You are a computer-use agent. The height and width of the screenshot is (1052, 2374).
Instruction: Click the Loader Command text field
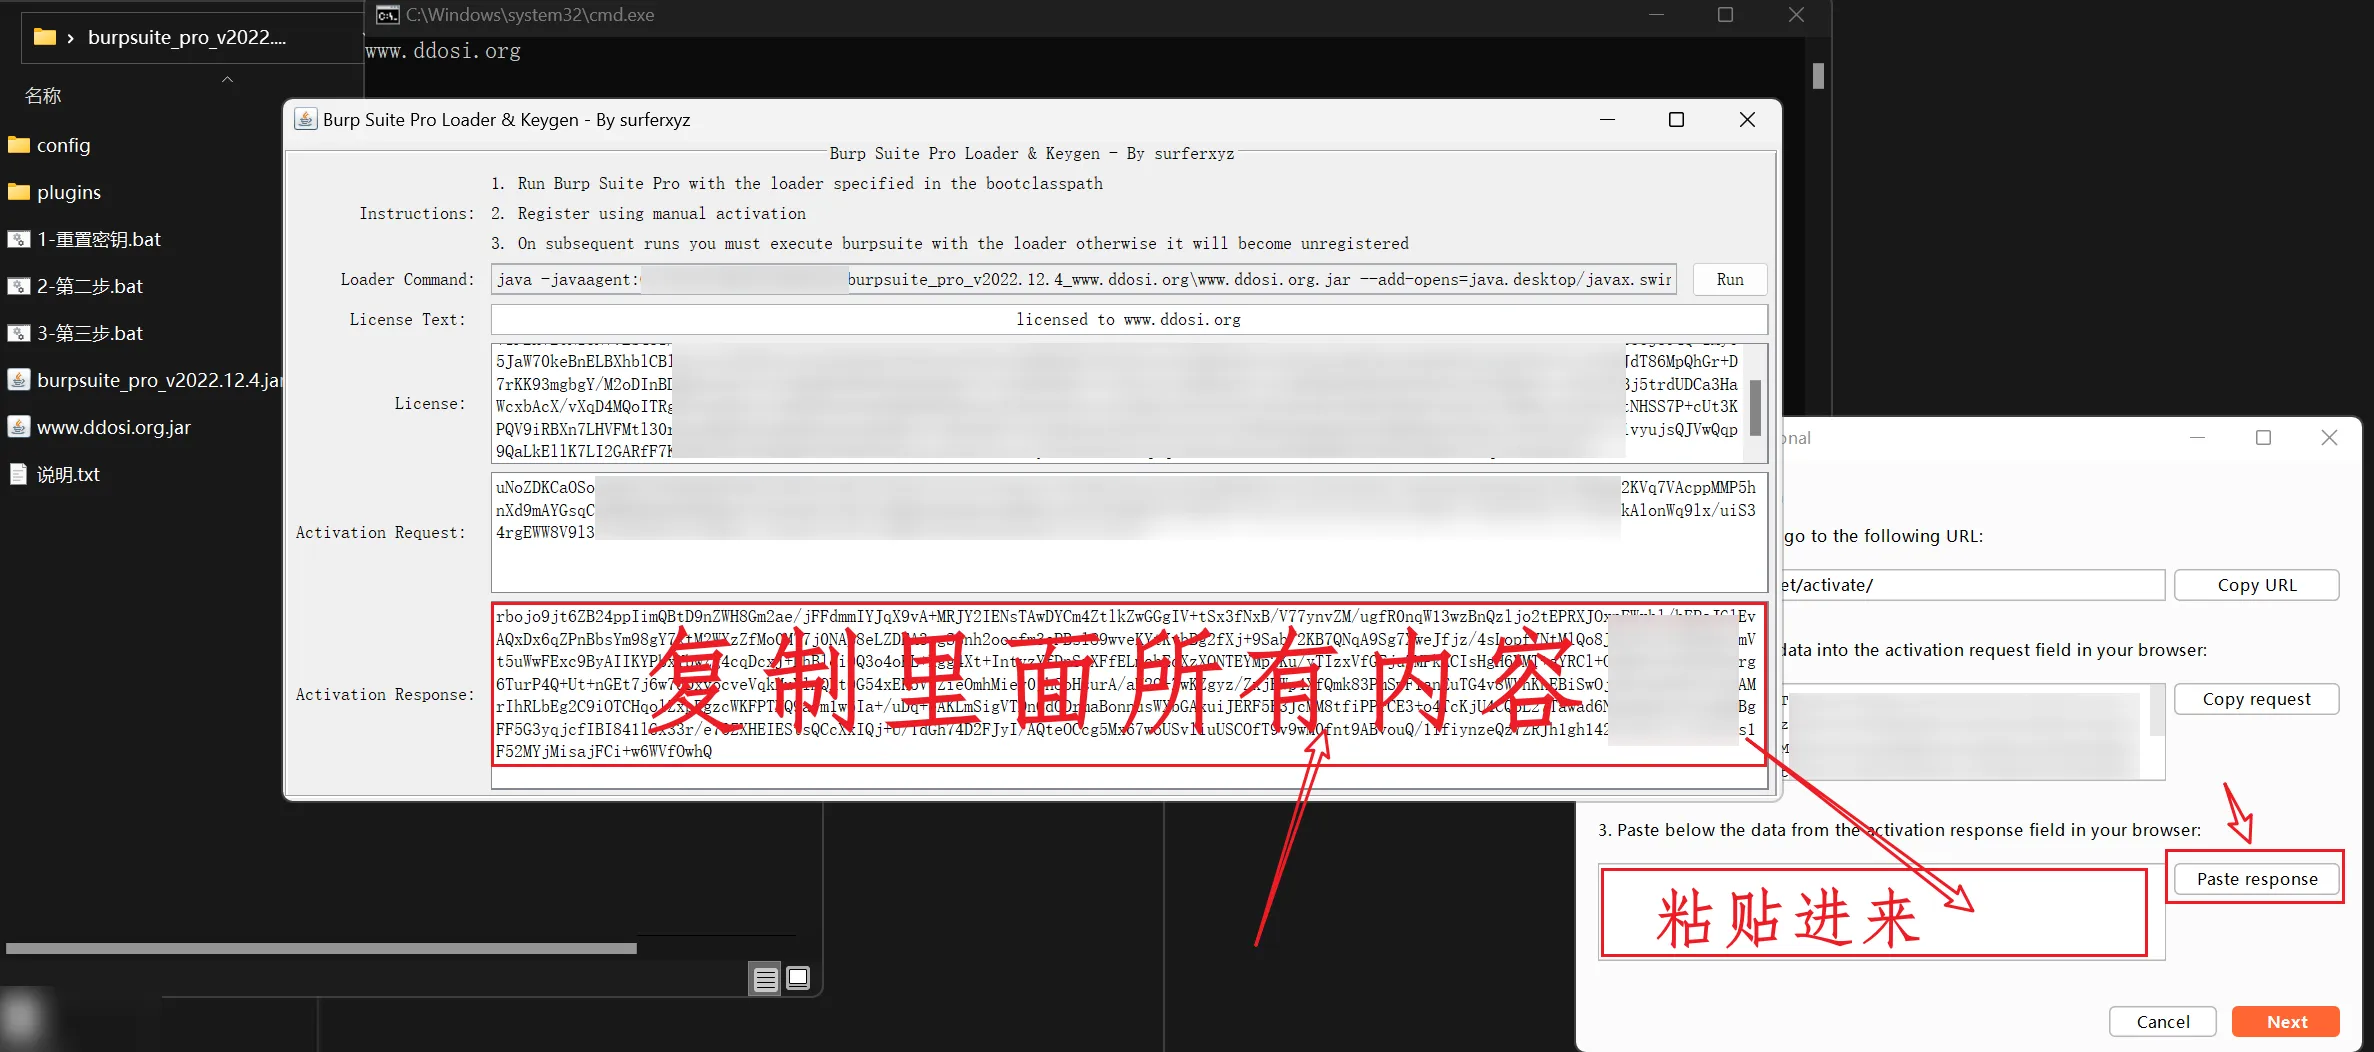pos(1083,280)
